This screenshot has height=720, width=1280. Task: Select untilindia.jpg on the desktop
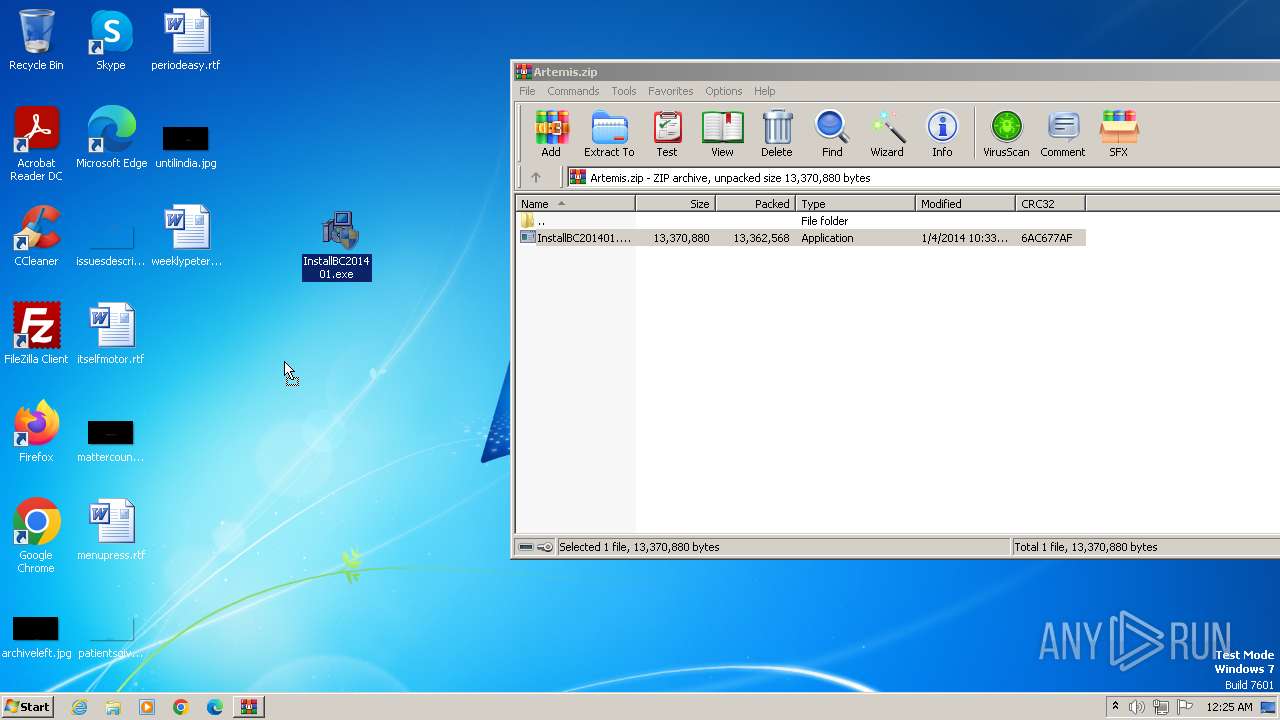coord(186,145)
